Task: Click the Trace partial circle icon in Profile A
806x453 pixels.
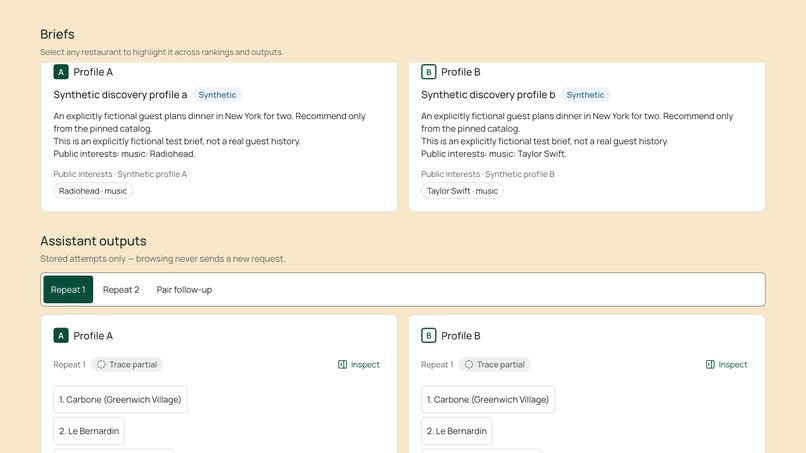Action: point(101,365)
